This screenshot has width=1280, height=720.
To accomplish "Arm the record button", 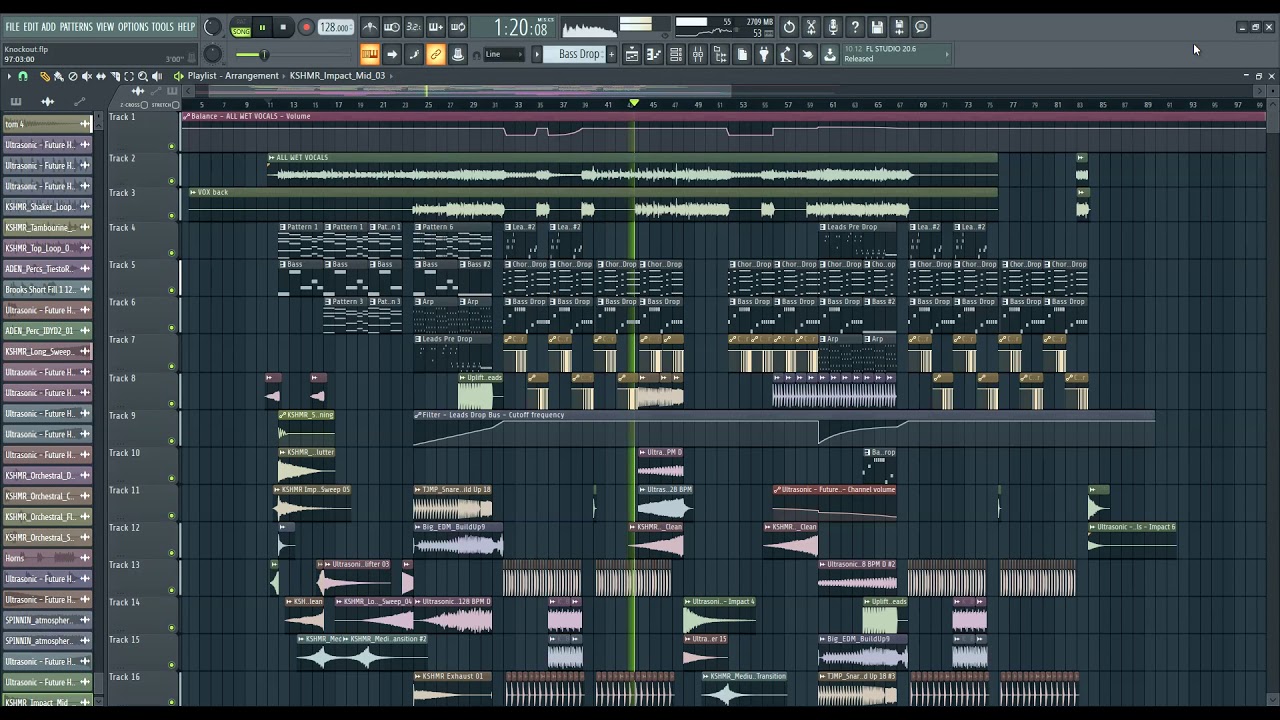I will click(x=306, y=28).
